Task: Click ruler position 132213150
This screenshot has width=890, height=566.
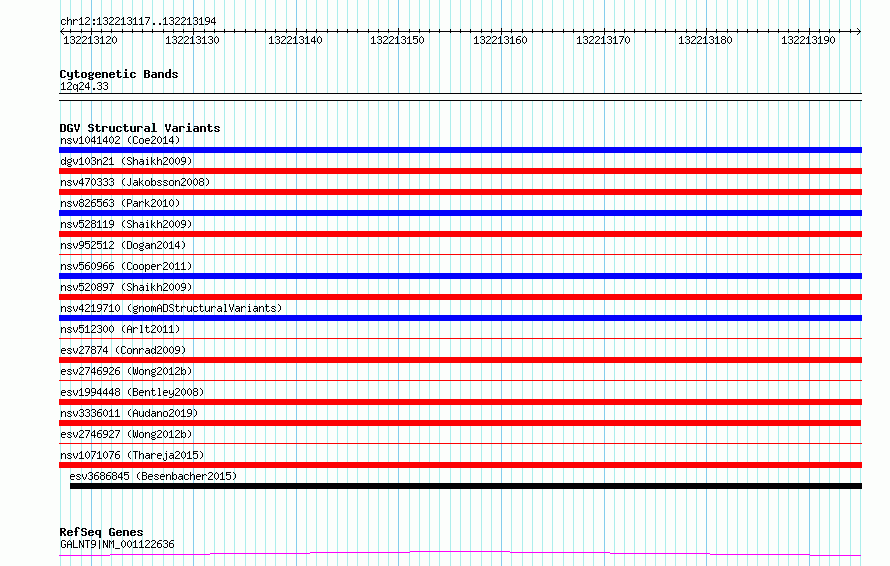Action: coord(397,40)
